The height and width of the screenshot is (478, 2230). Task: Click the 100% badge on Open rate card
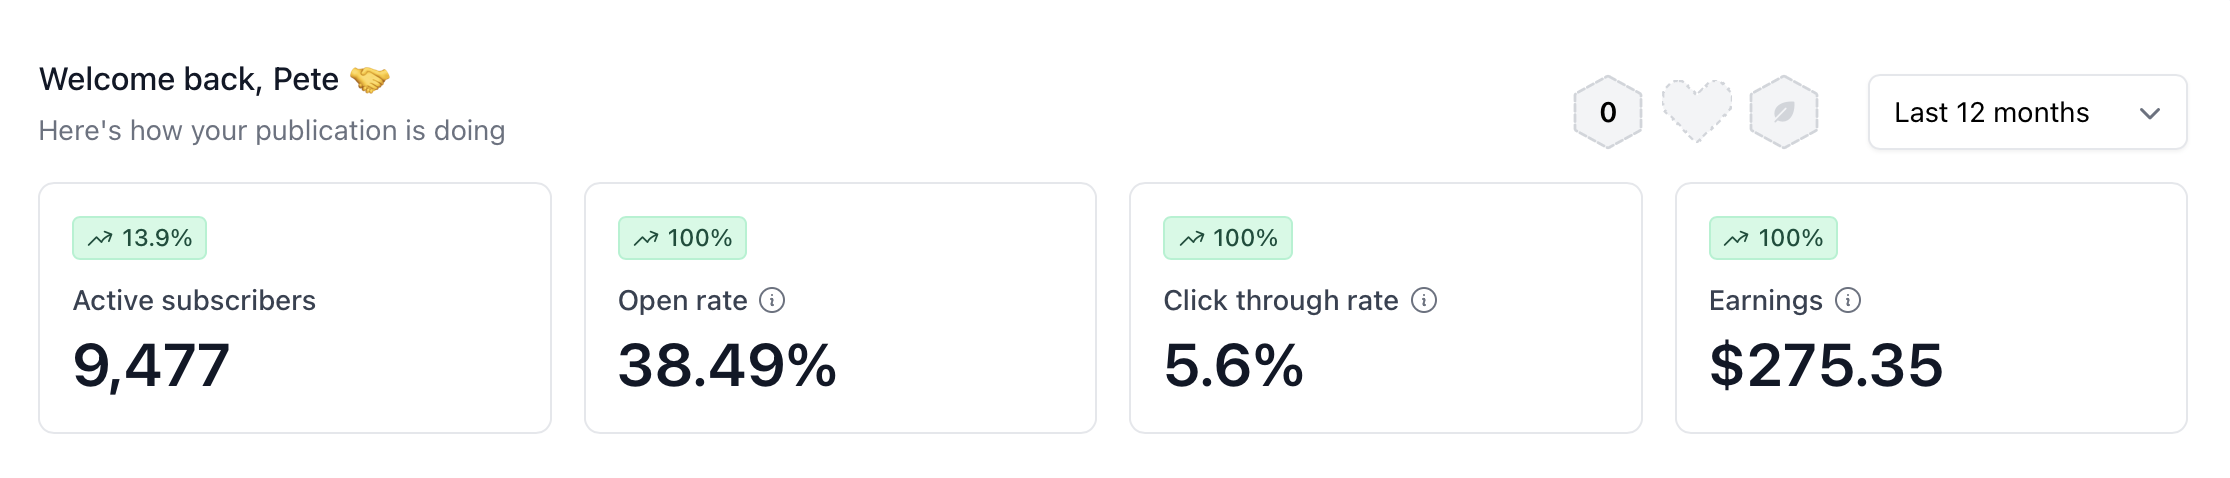682,238
